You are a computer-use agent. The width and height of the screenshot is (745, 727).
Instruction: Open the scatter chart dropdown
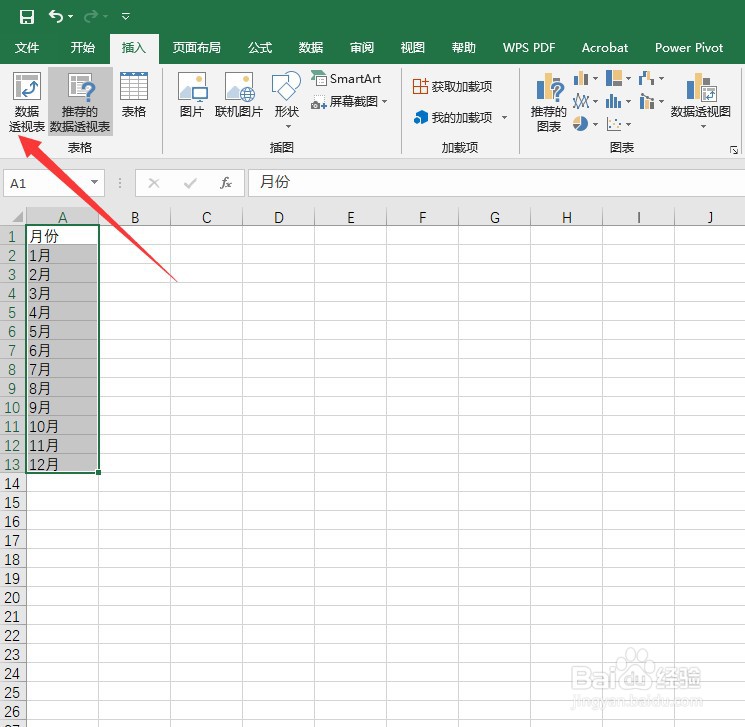click(x=628, y=124)
